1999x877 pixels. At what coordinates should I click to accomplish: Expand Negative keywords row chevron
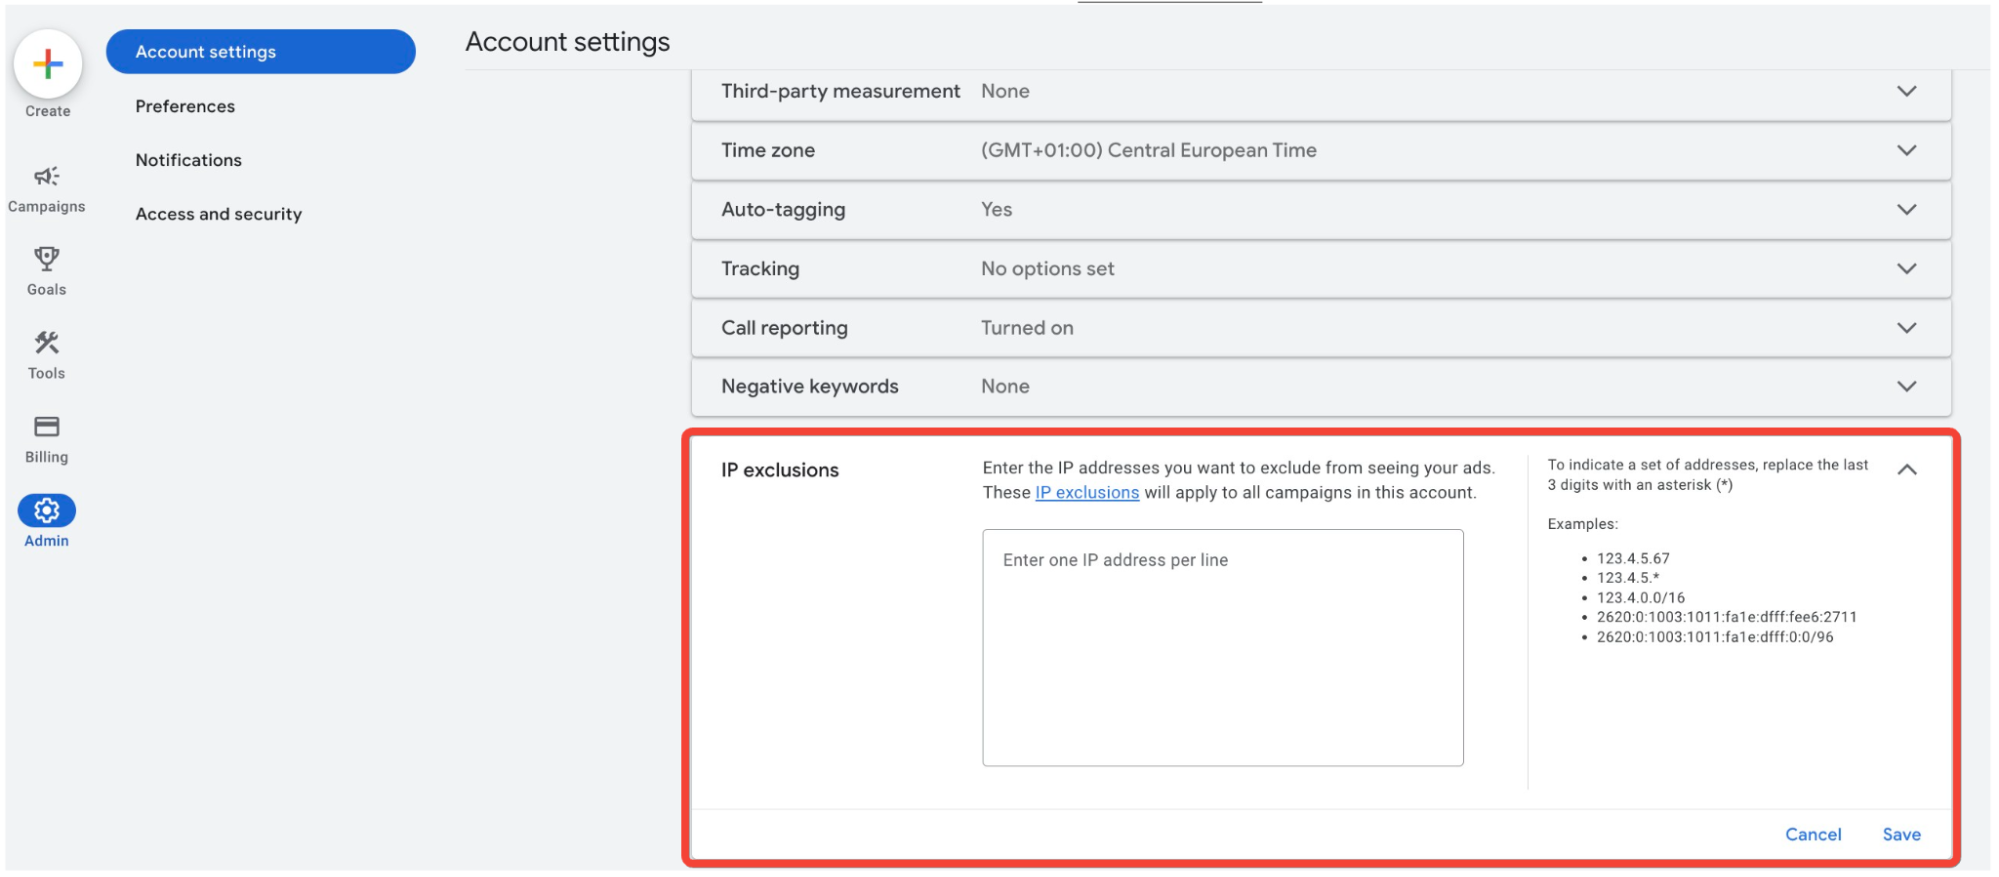[x=1907, y=386]
